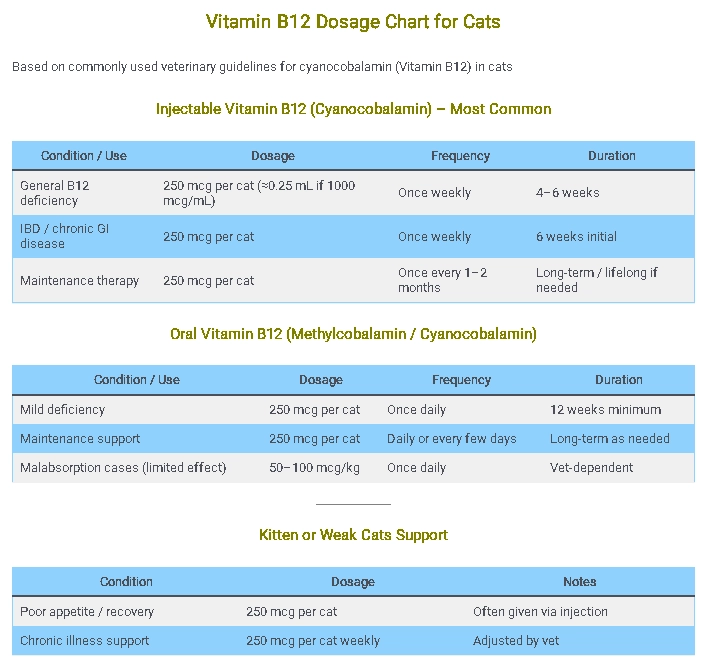Click the '250 mcg per cat weekly' cell
The height and width of the screenshot is (667, 705).
click(x=313, y=640)
